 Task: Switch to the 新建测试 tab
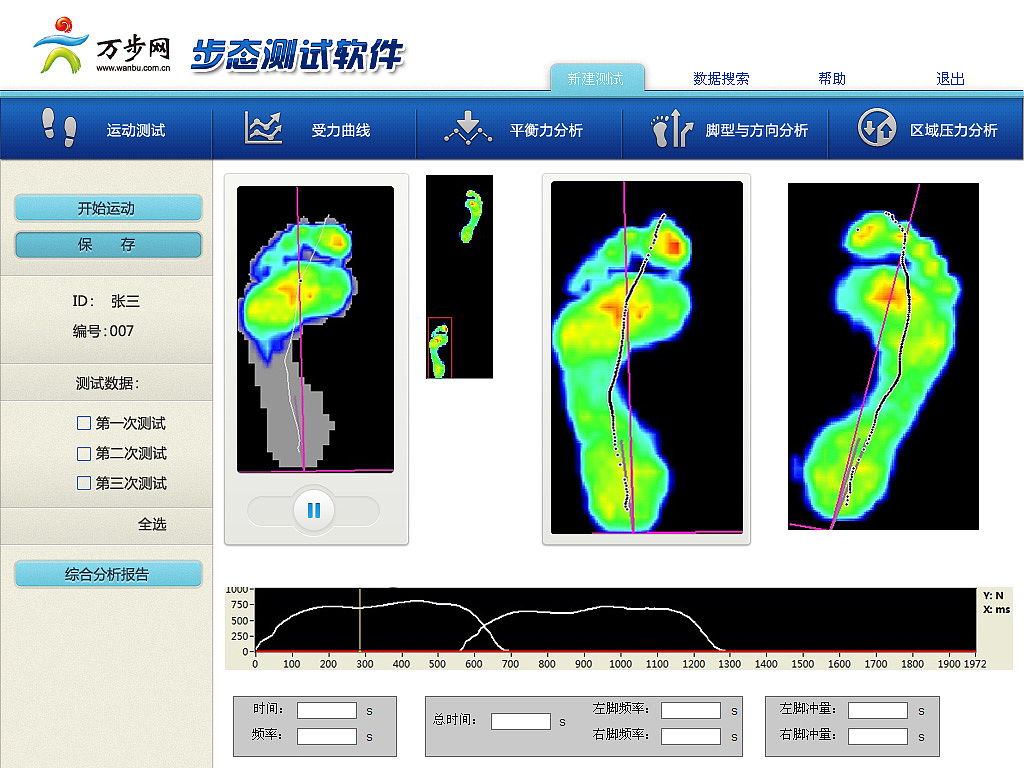point(597,78)
